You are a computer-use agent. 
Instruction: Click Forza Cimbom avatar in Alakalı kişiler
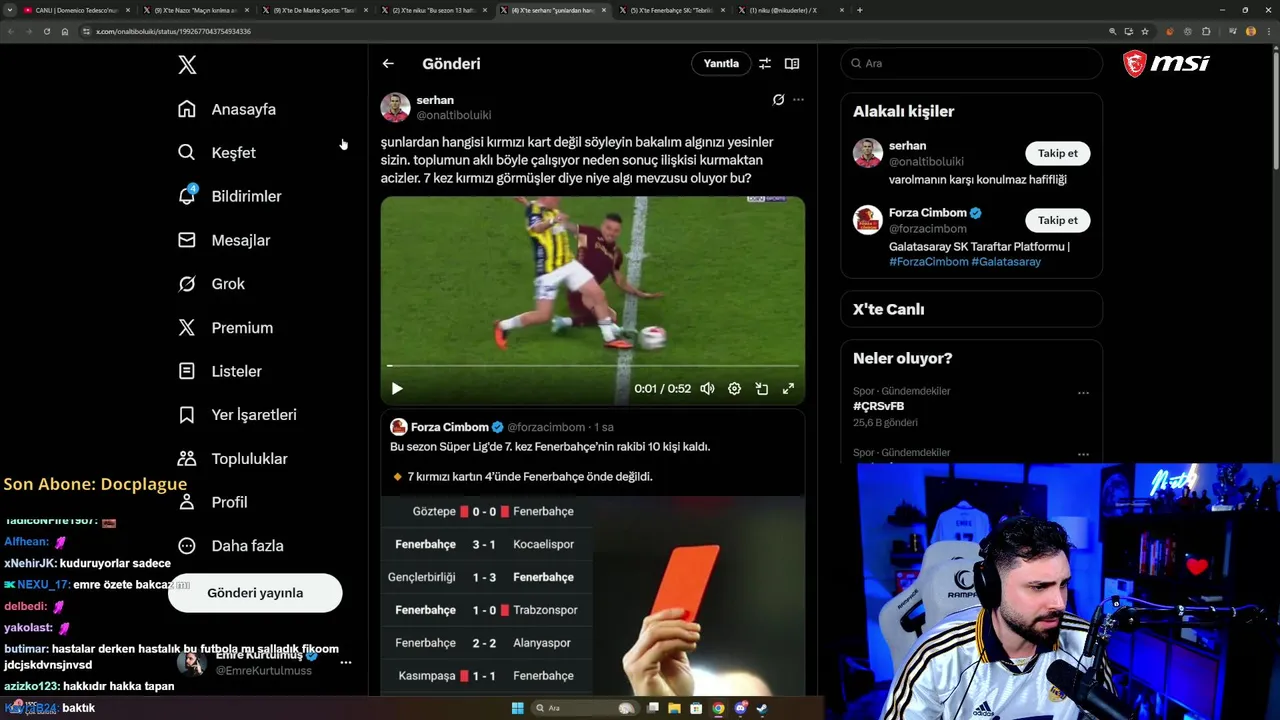pos(868,220)
